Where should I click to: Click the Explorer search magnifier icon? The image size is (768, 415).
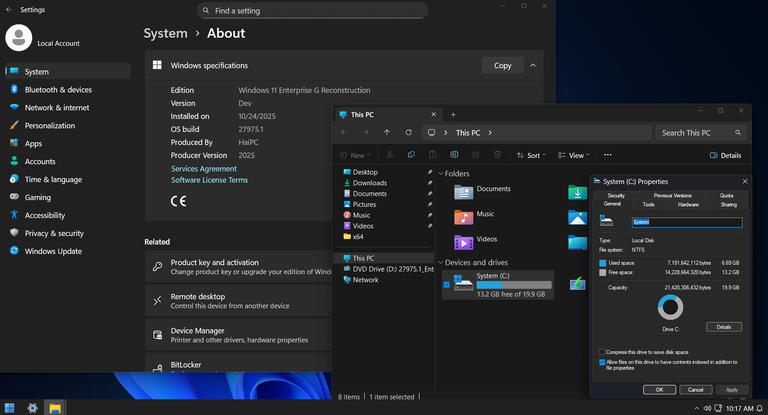(738, 132)
